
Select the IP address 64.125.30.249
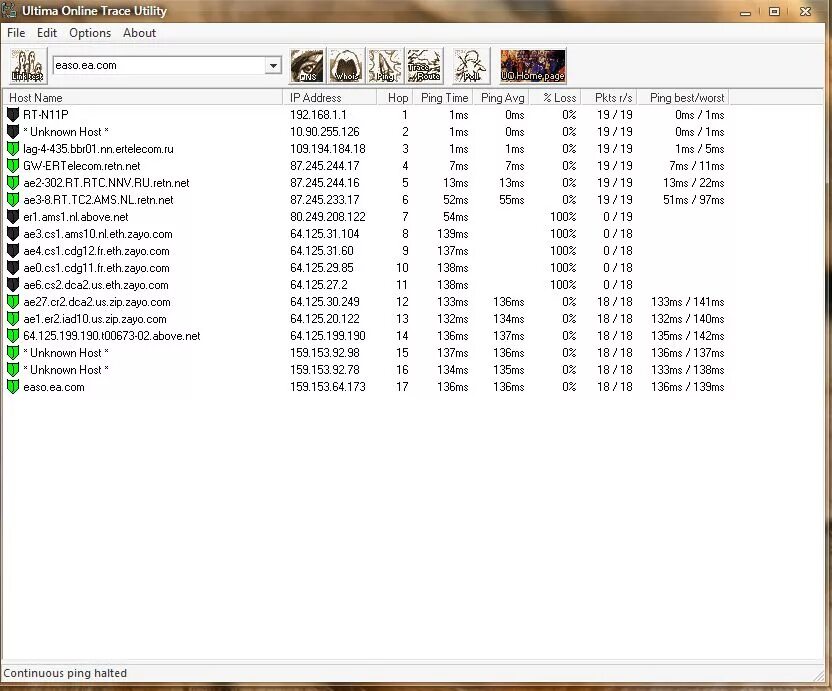pos(325,301)
